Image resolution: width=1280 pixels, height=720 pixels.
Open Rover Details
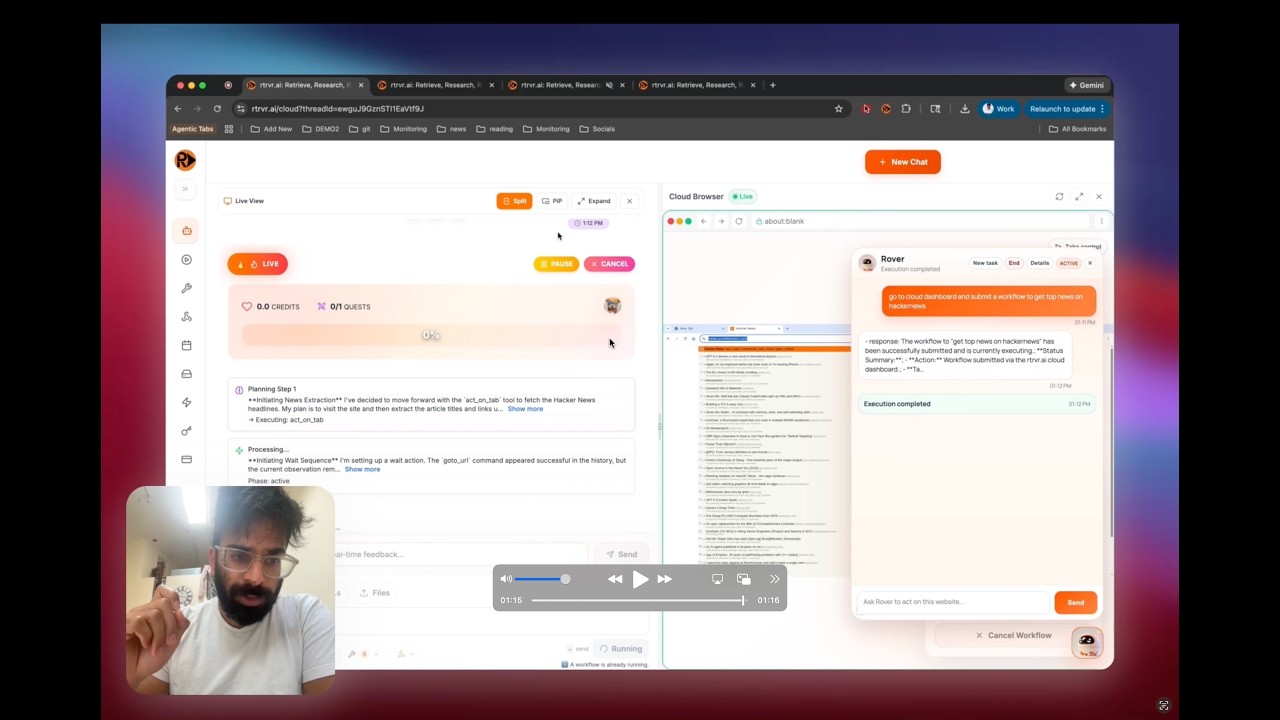[1040, 263]
